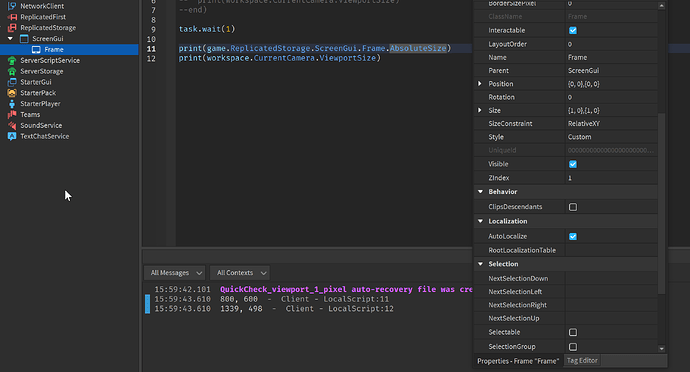Click the NextSelectionDown property field
Viewport: 690px width, 372px height.
tap(611, 278)
